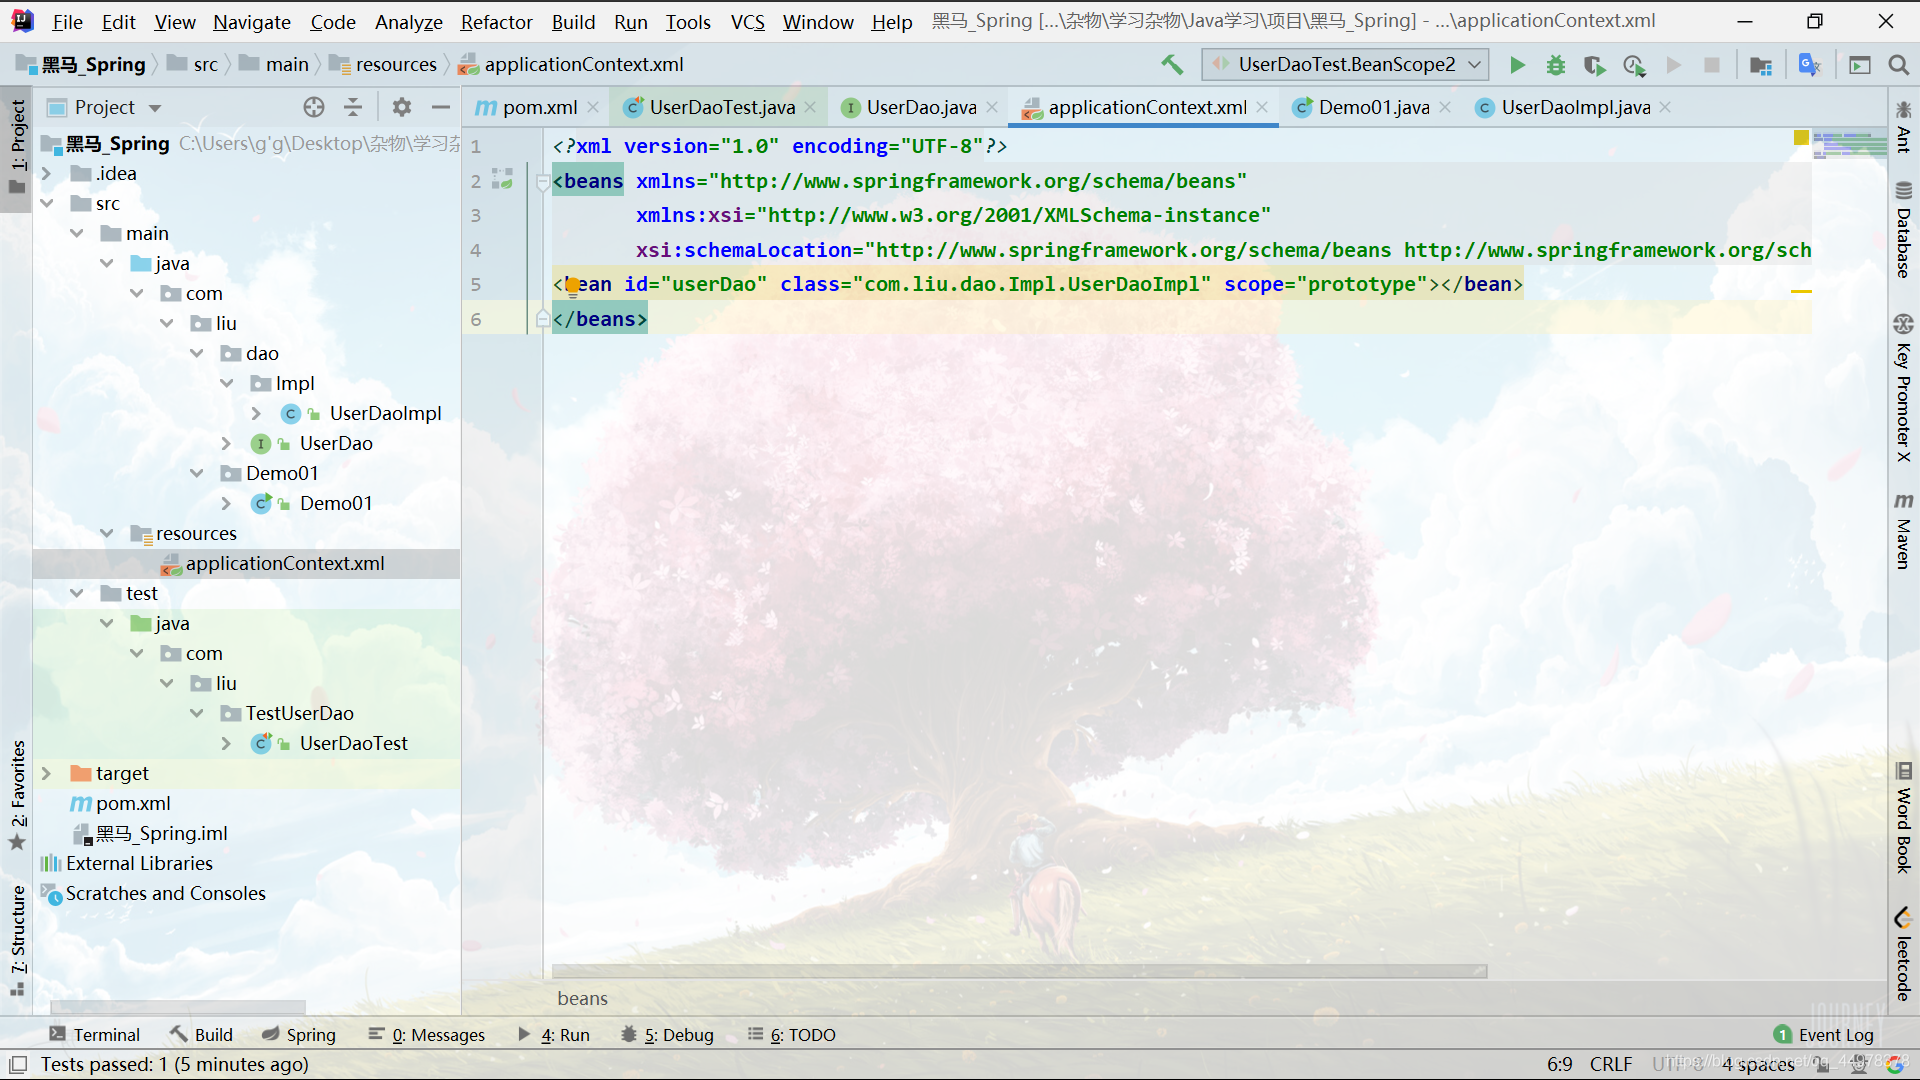Click the yellow warning stripe mark on error stripe
The image size is (1920, 1080).
1801,291
